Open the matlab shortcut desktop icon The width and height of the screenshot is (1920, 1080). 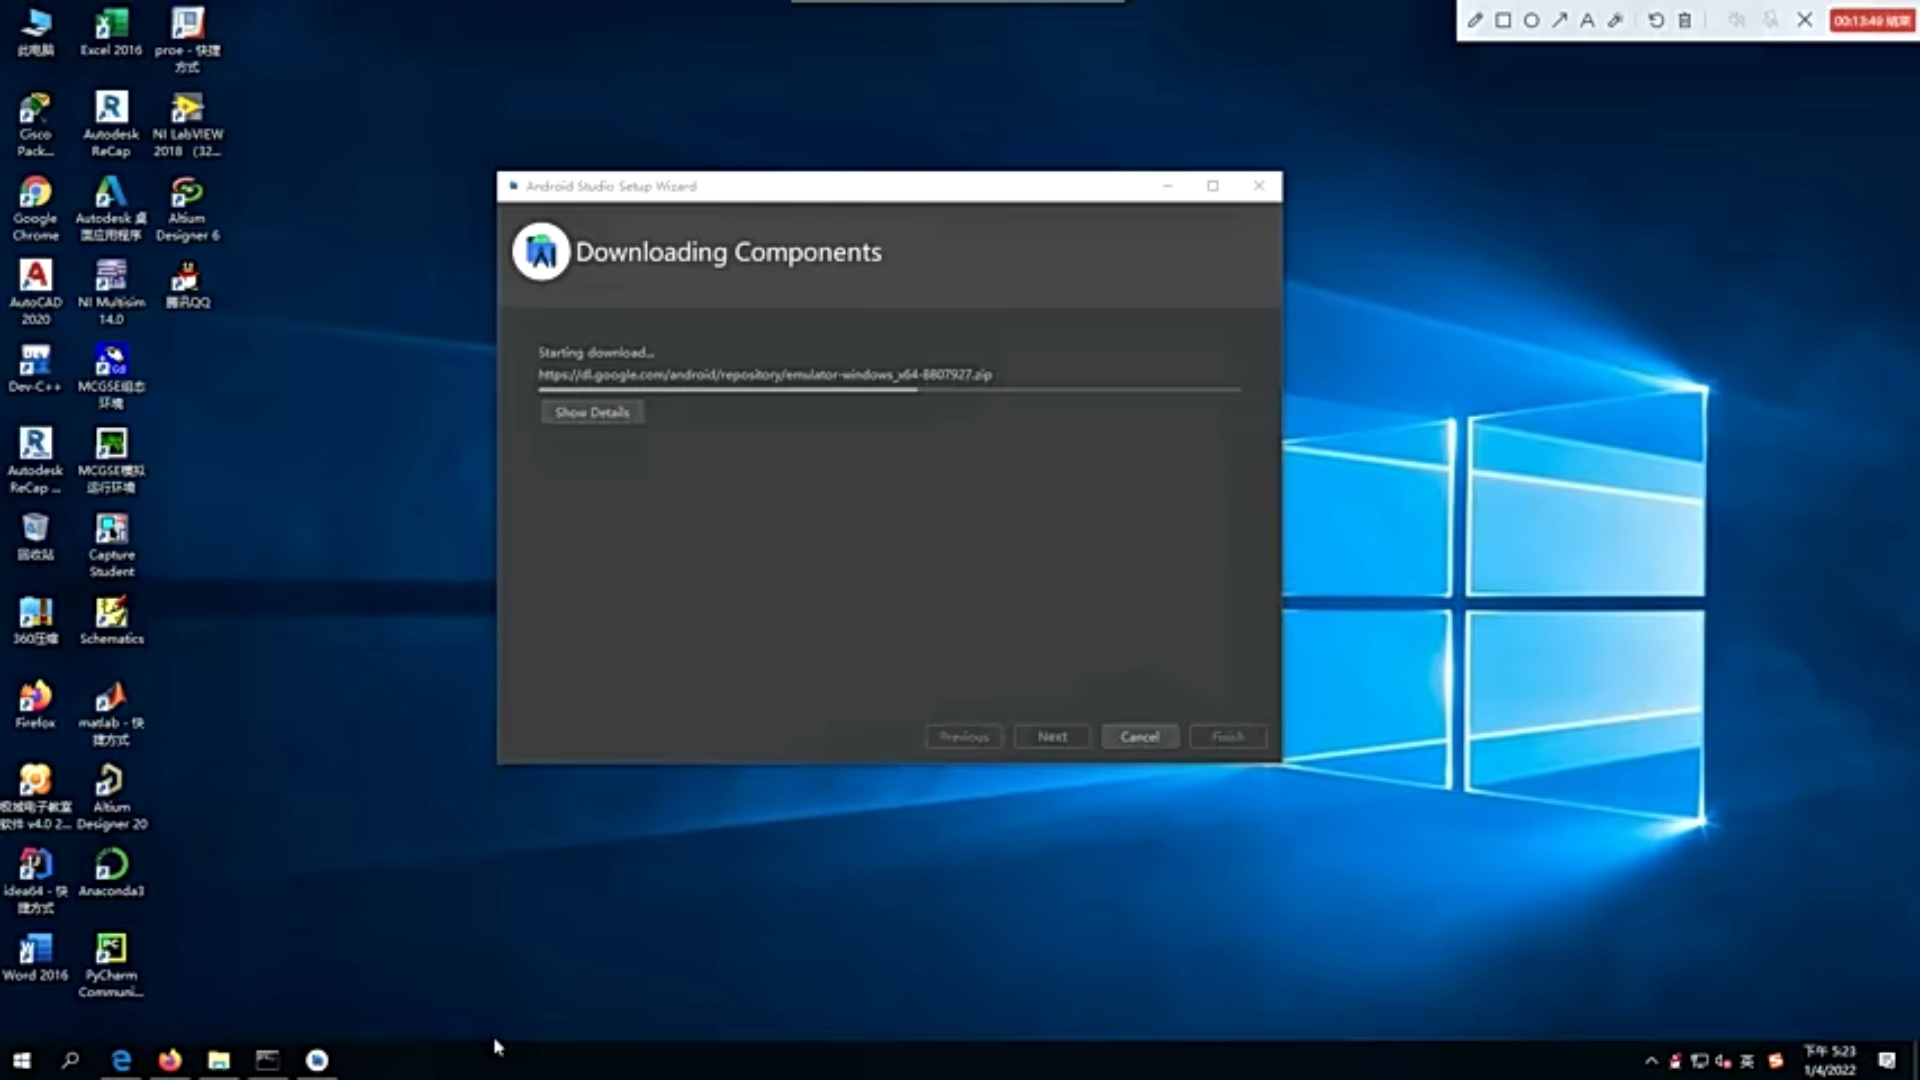coord(111,712)
